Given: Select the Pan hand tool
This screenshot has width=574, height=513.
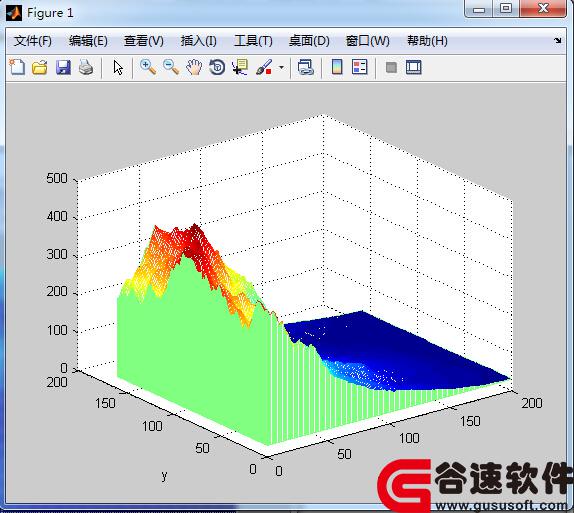Looking at the screenshot, I should coord(194,67).
